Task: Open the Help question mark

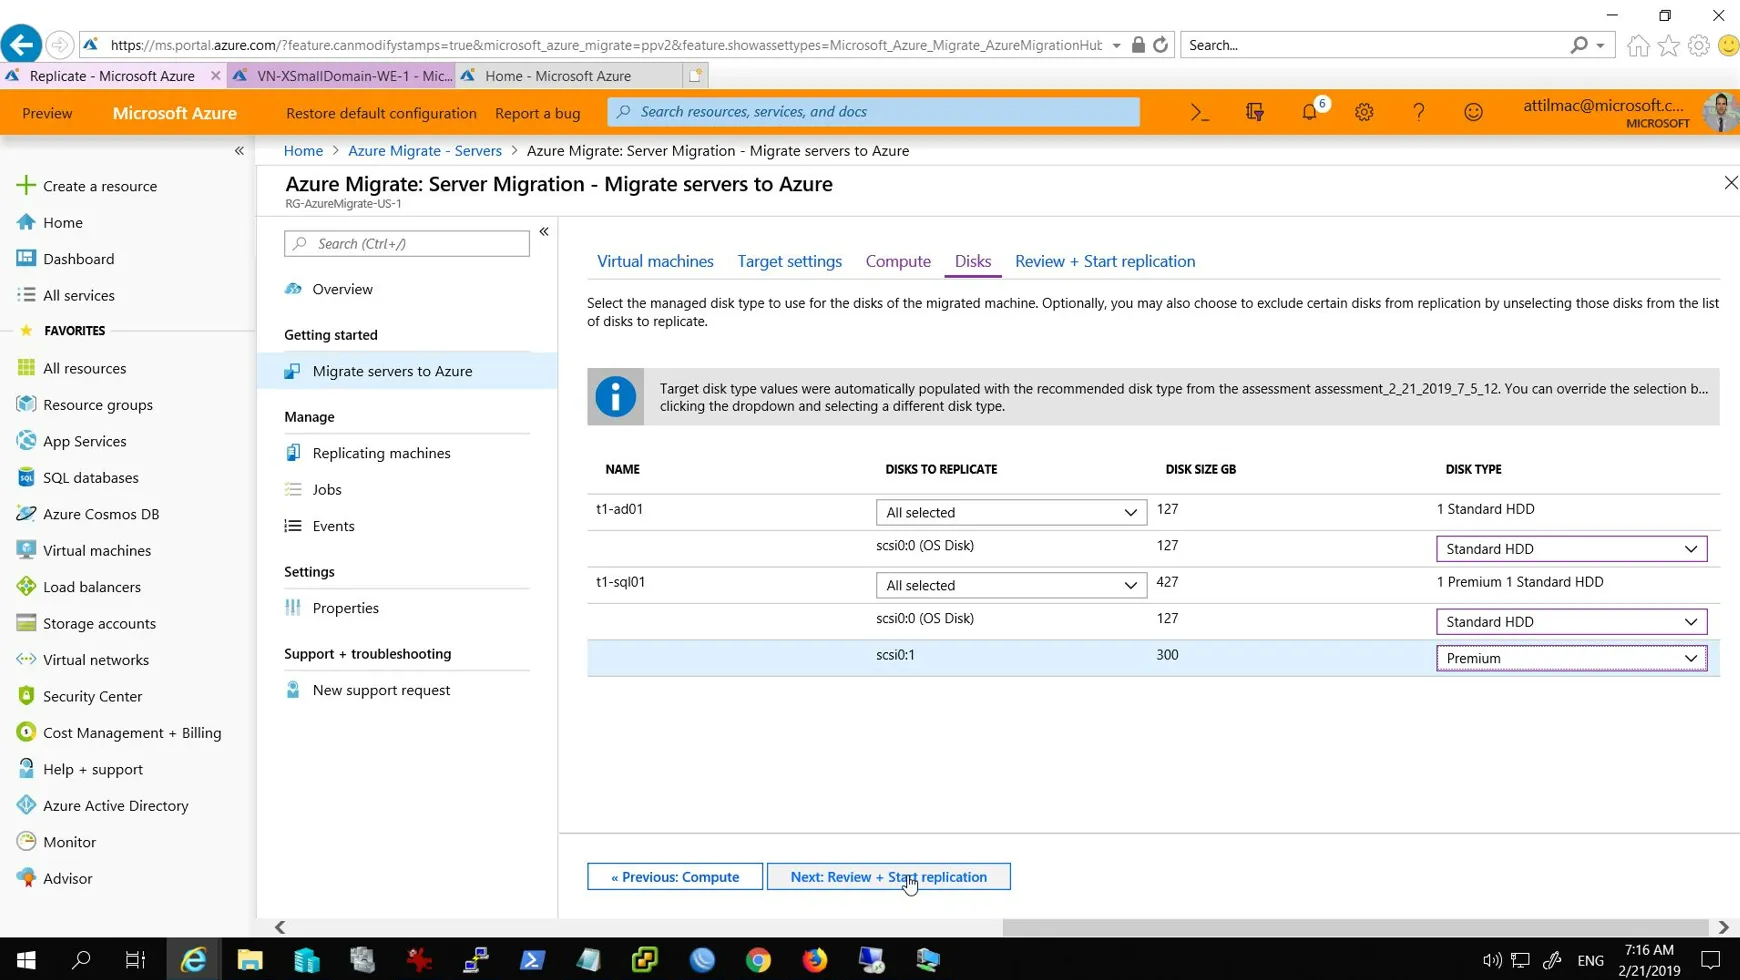Action: point(1419,113)
